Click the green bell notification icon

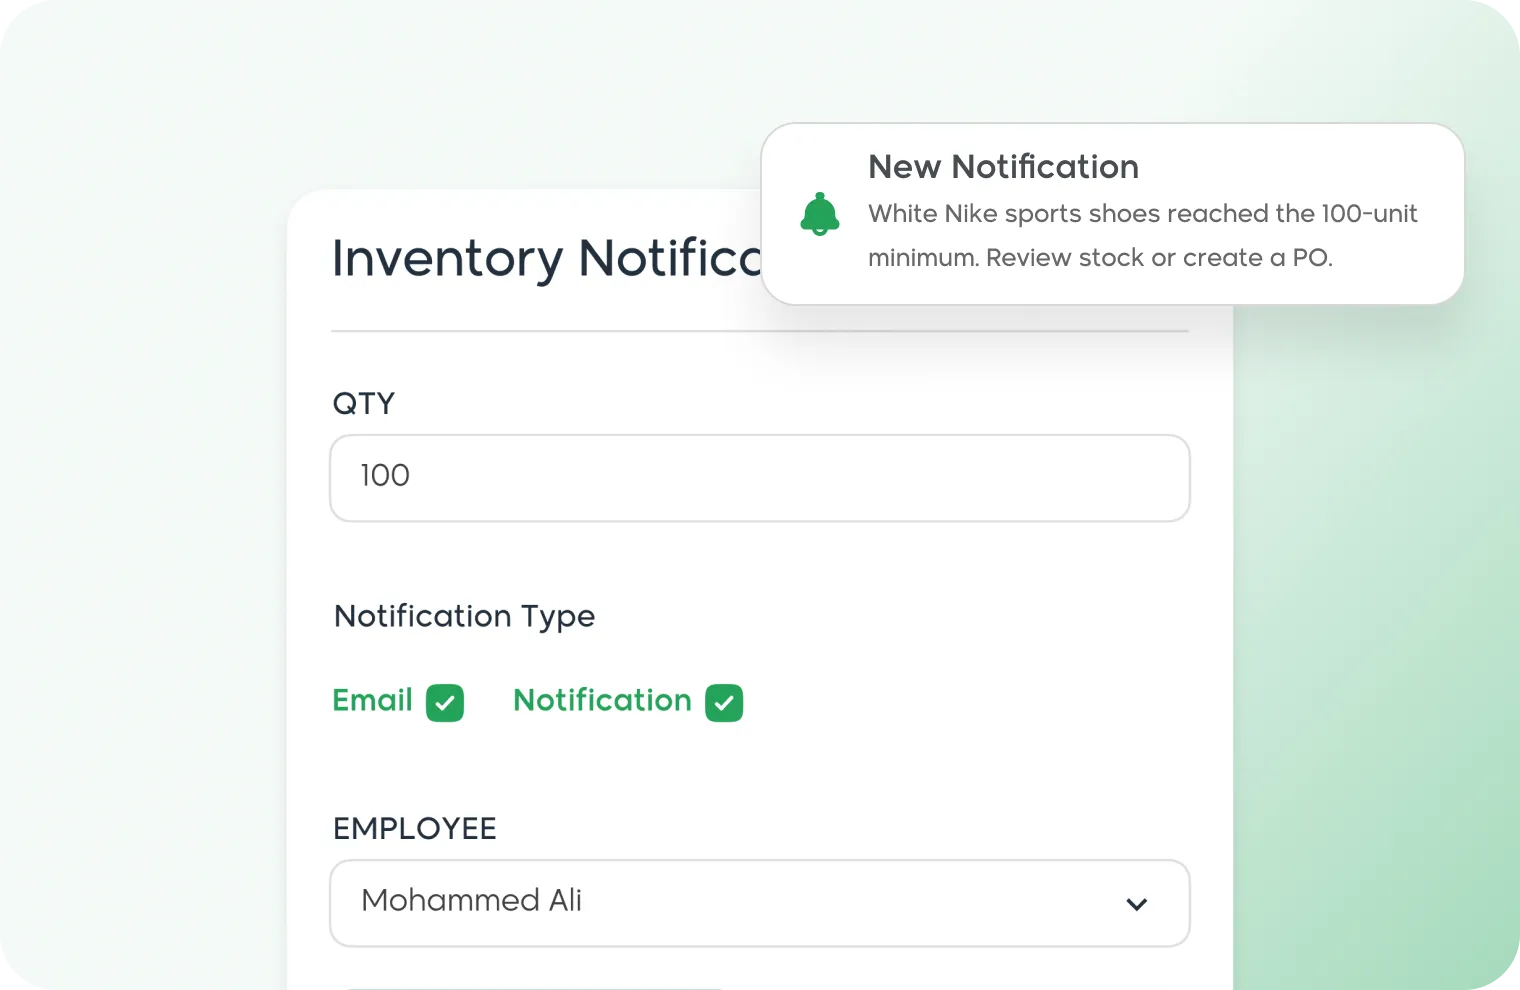(820, 214)
